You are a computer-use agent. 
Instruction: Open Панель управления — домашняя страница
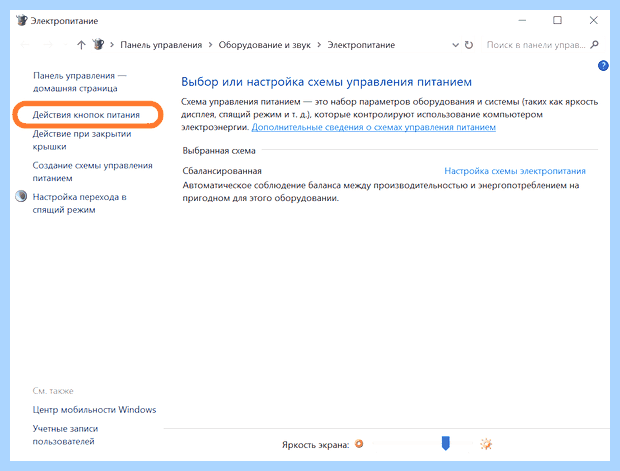pyautogui.click(x=79, y=82)
